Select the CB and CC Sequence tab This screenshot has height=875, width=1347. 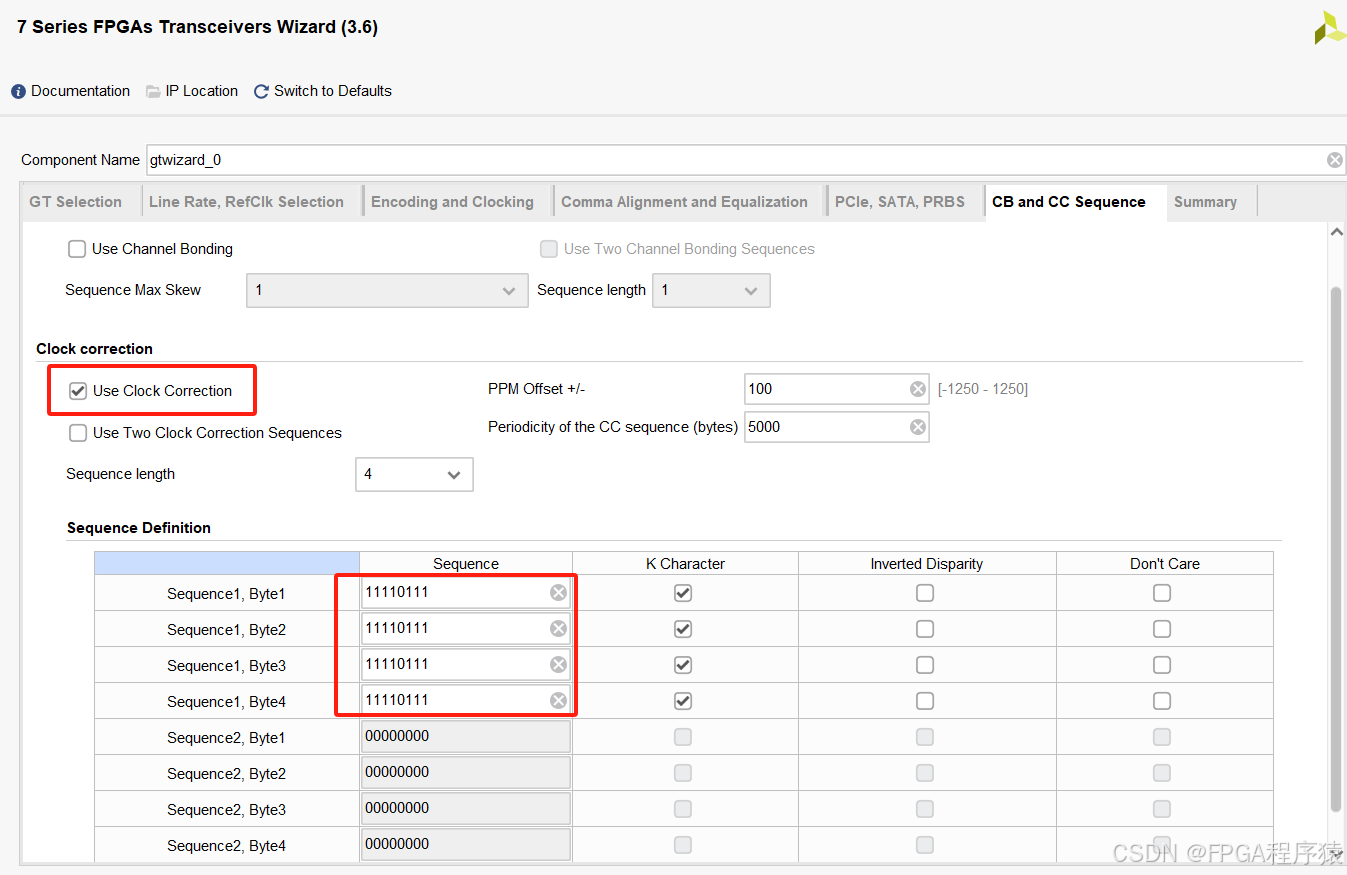coord(1069,202)
